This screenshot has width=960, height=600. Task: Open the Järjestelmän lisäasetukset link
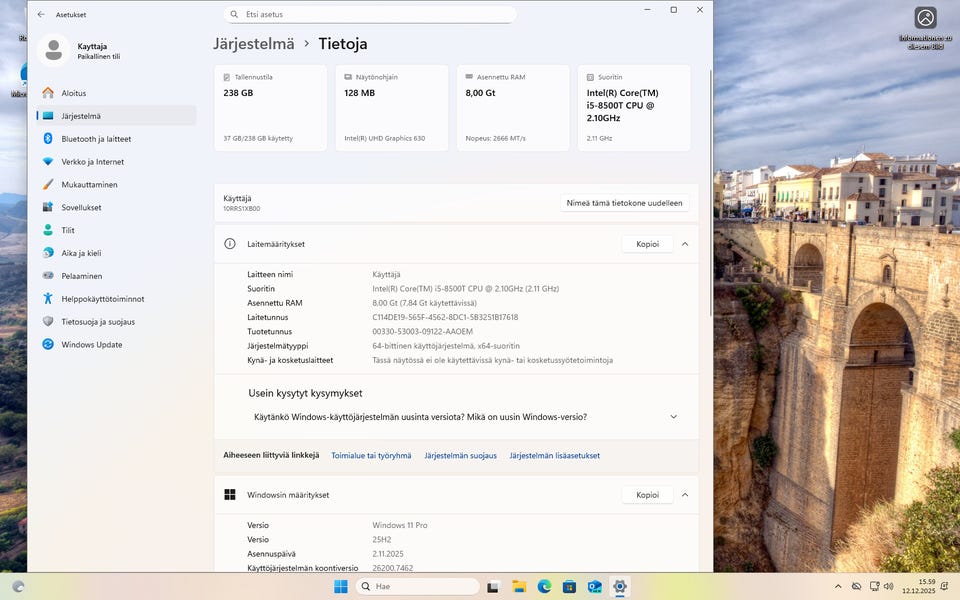pos(554,456)
